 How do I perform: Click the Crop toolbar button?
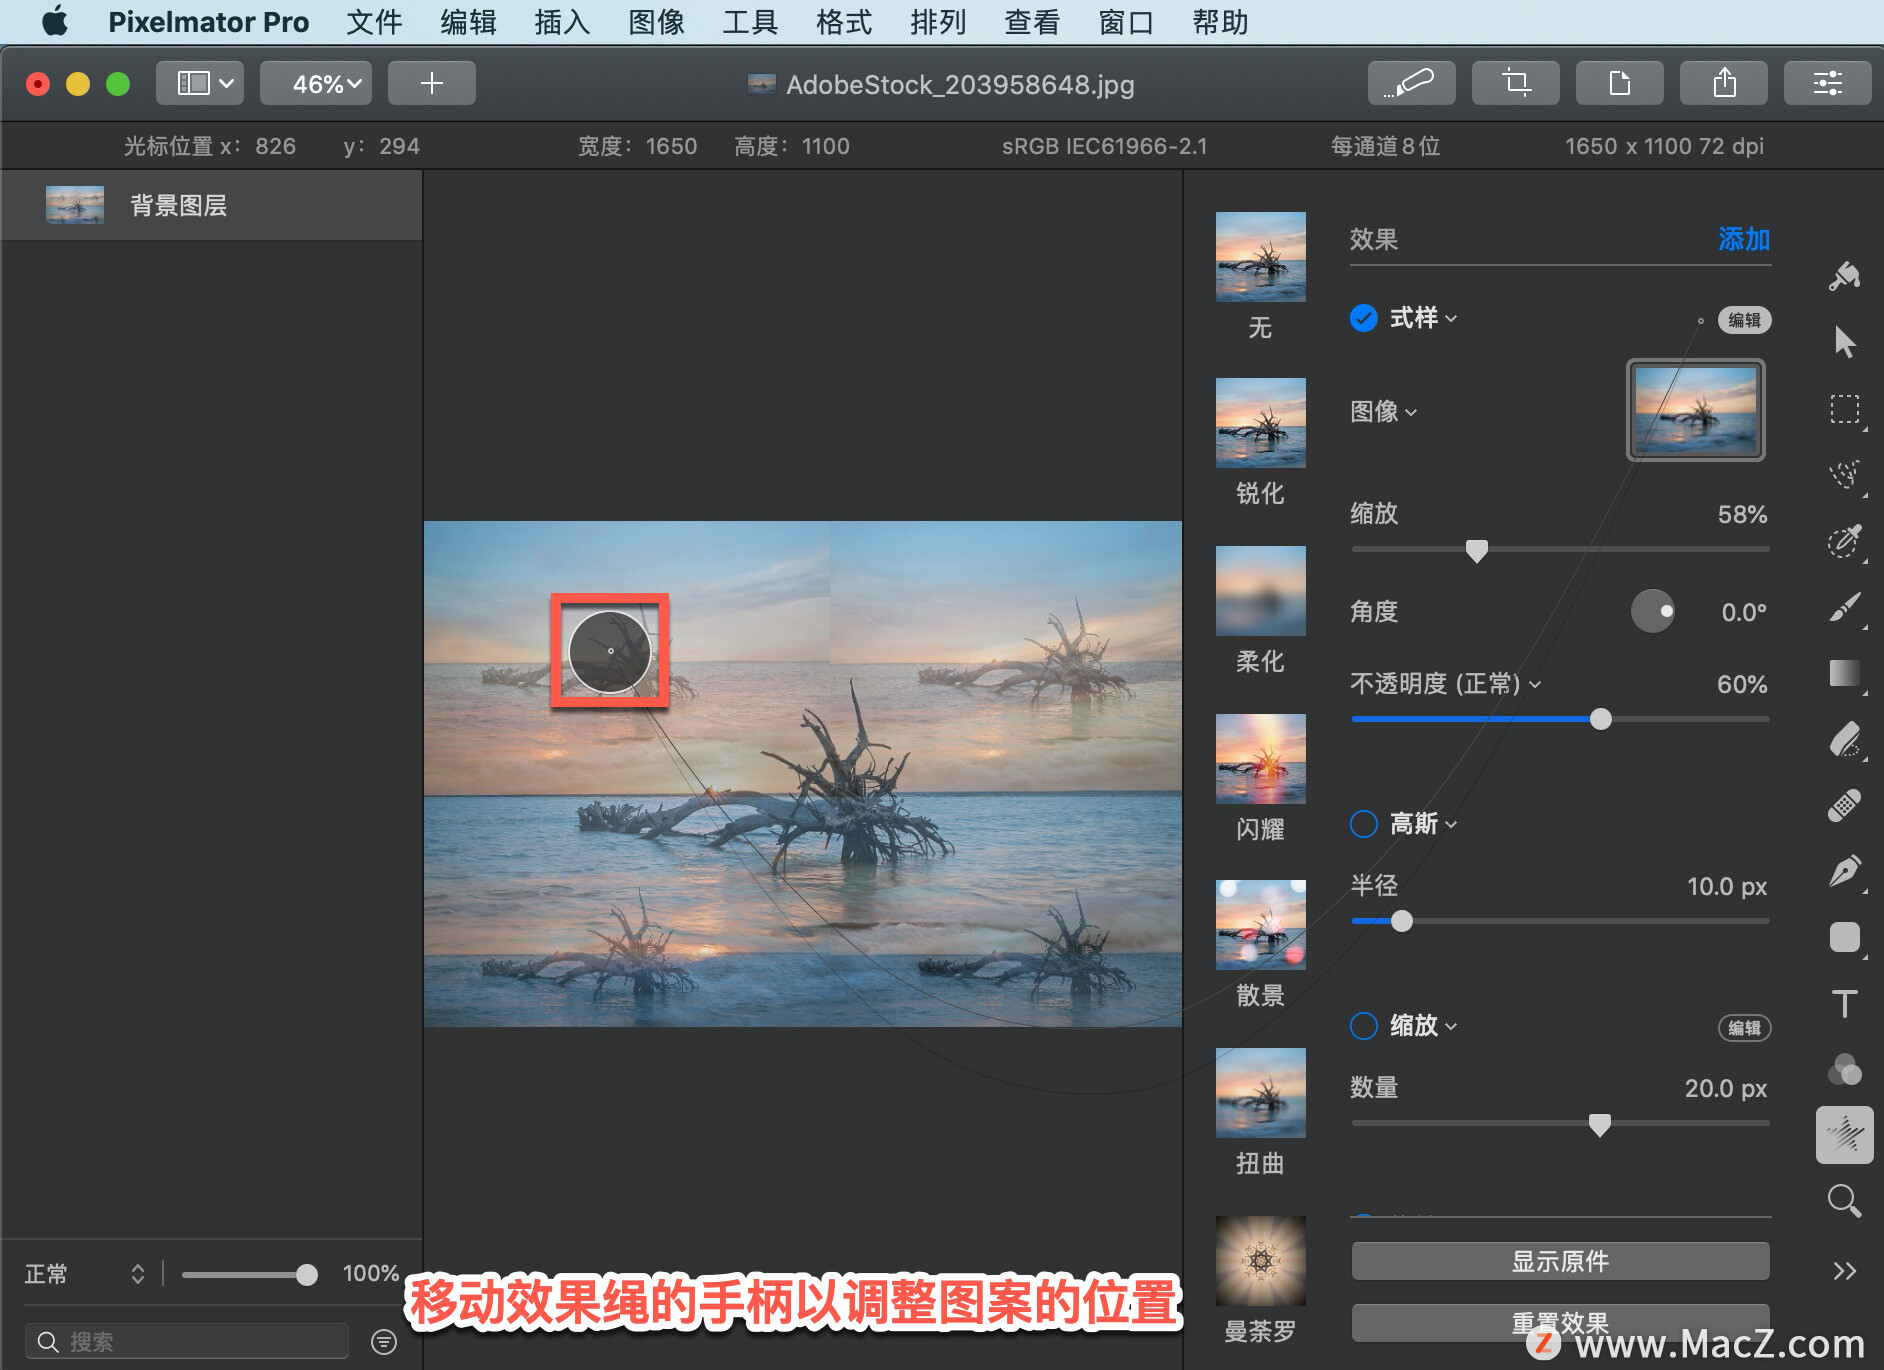coord(1515,83)
